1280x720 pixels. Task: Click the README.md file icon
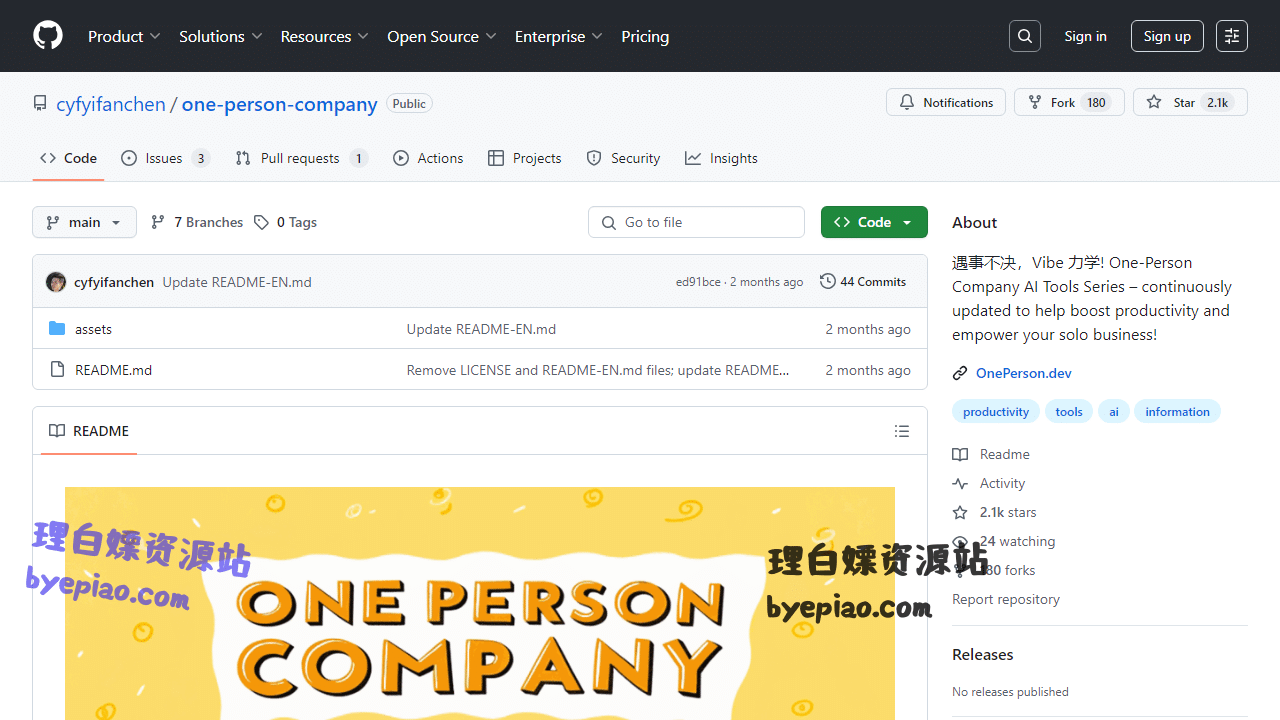[x=57, y=370]
